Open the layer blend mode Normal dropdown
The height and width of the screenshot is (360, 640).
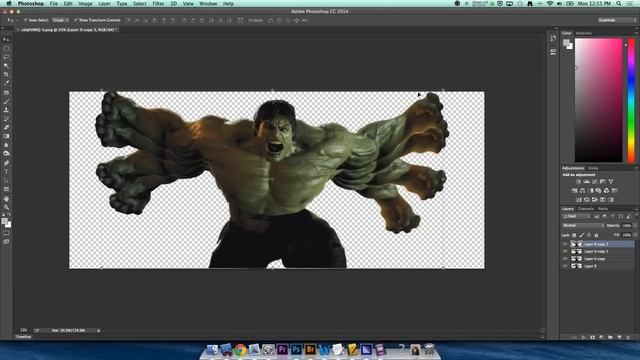click(x=583, y=226)
